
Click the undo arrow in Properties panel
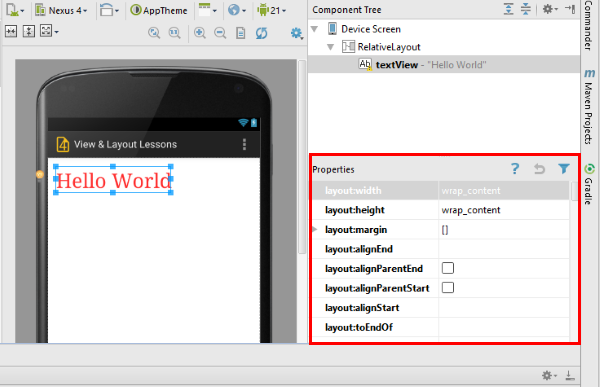tap(539, 169)
